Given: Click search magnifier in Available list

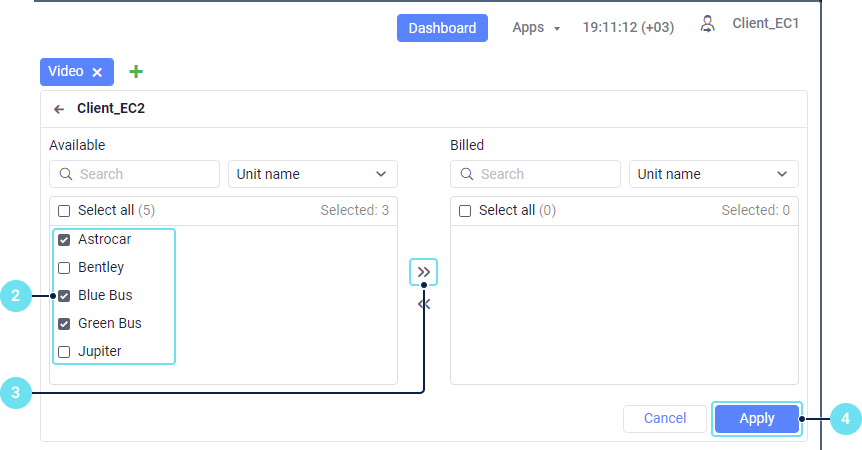Looking at the screenshot, I should 66,174.
